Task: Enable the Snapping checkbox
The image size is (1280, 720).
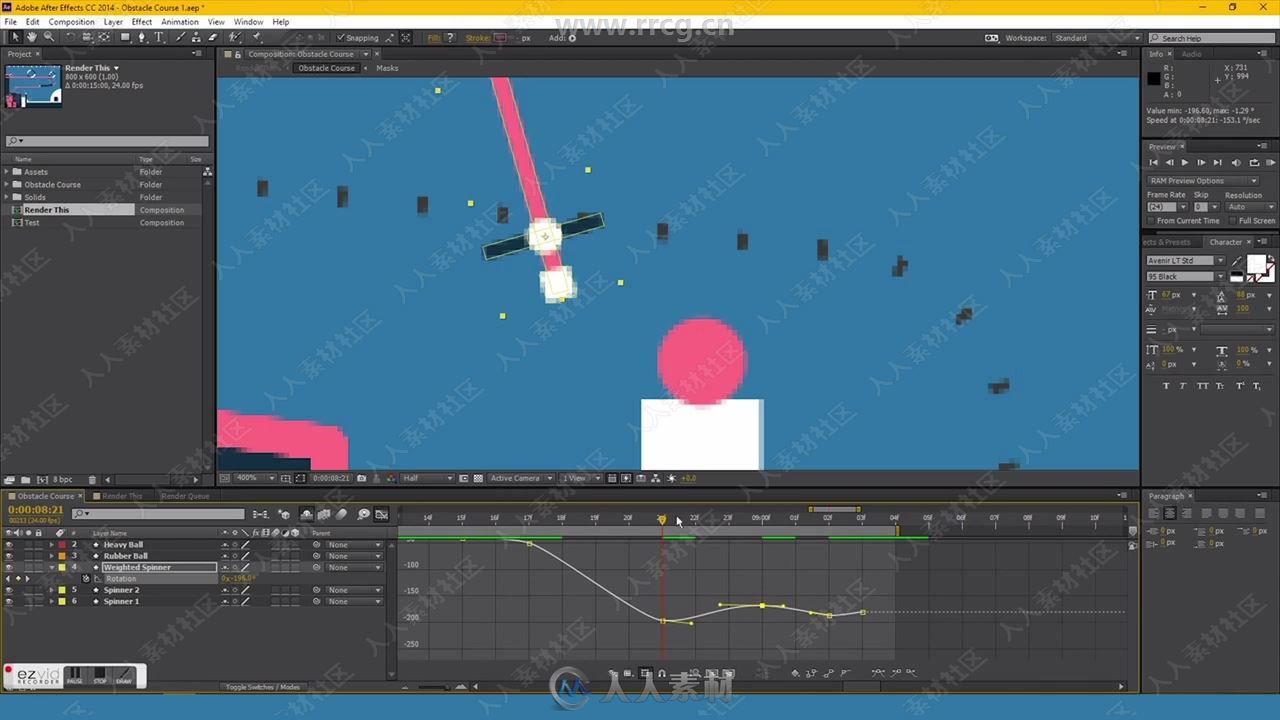Action: pyautogui.click(x=341, y=38)
